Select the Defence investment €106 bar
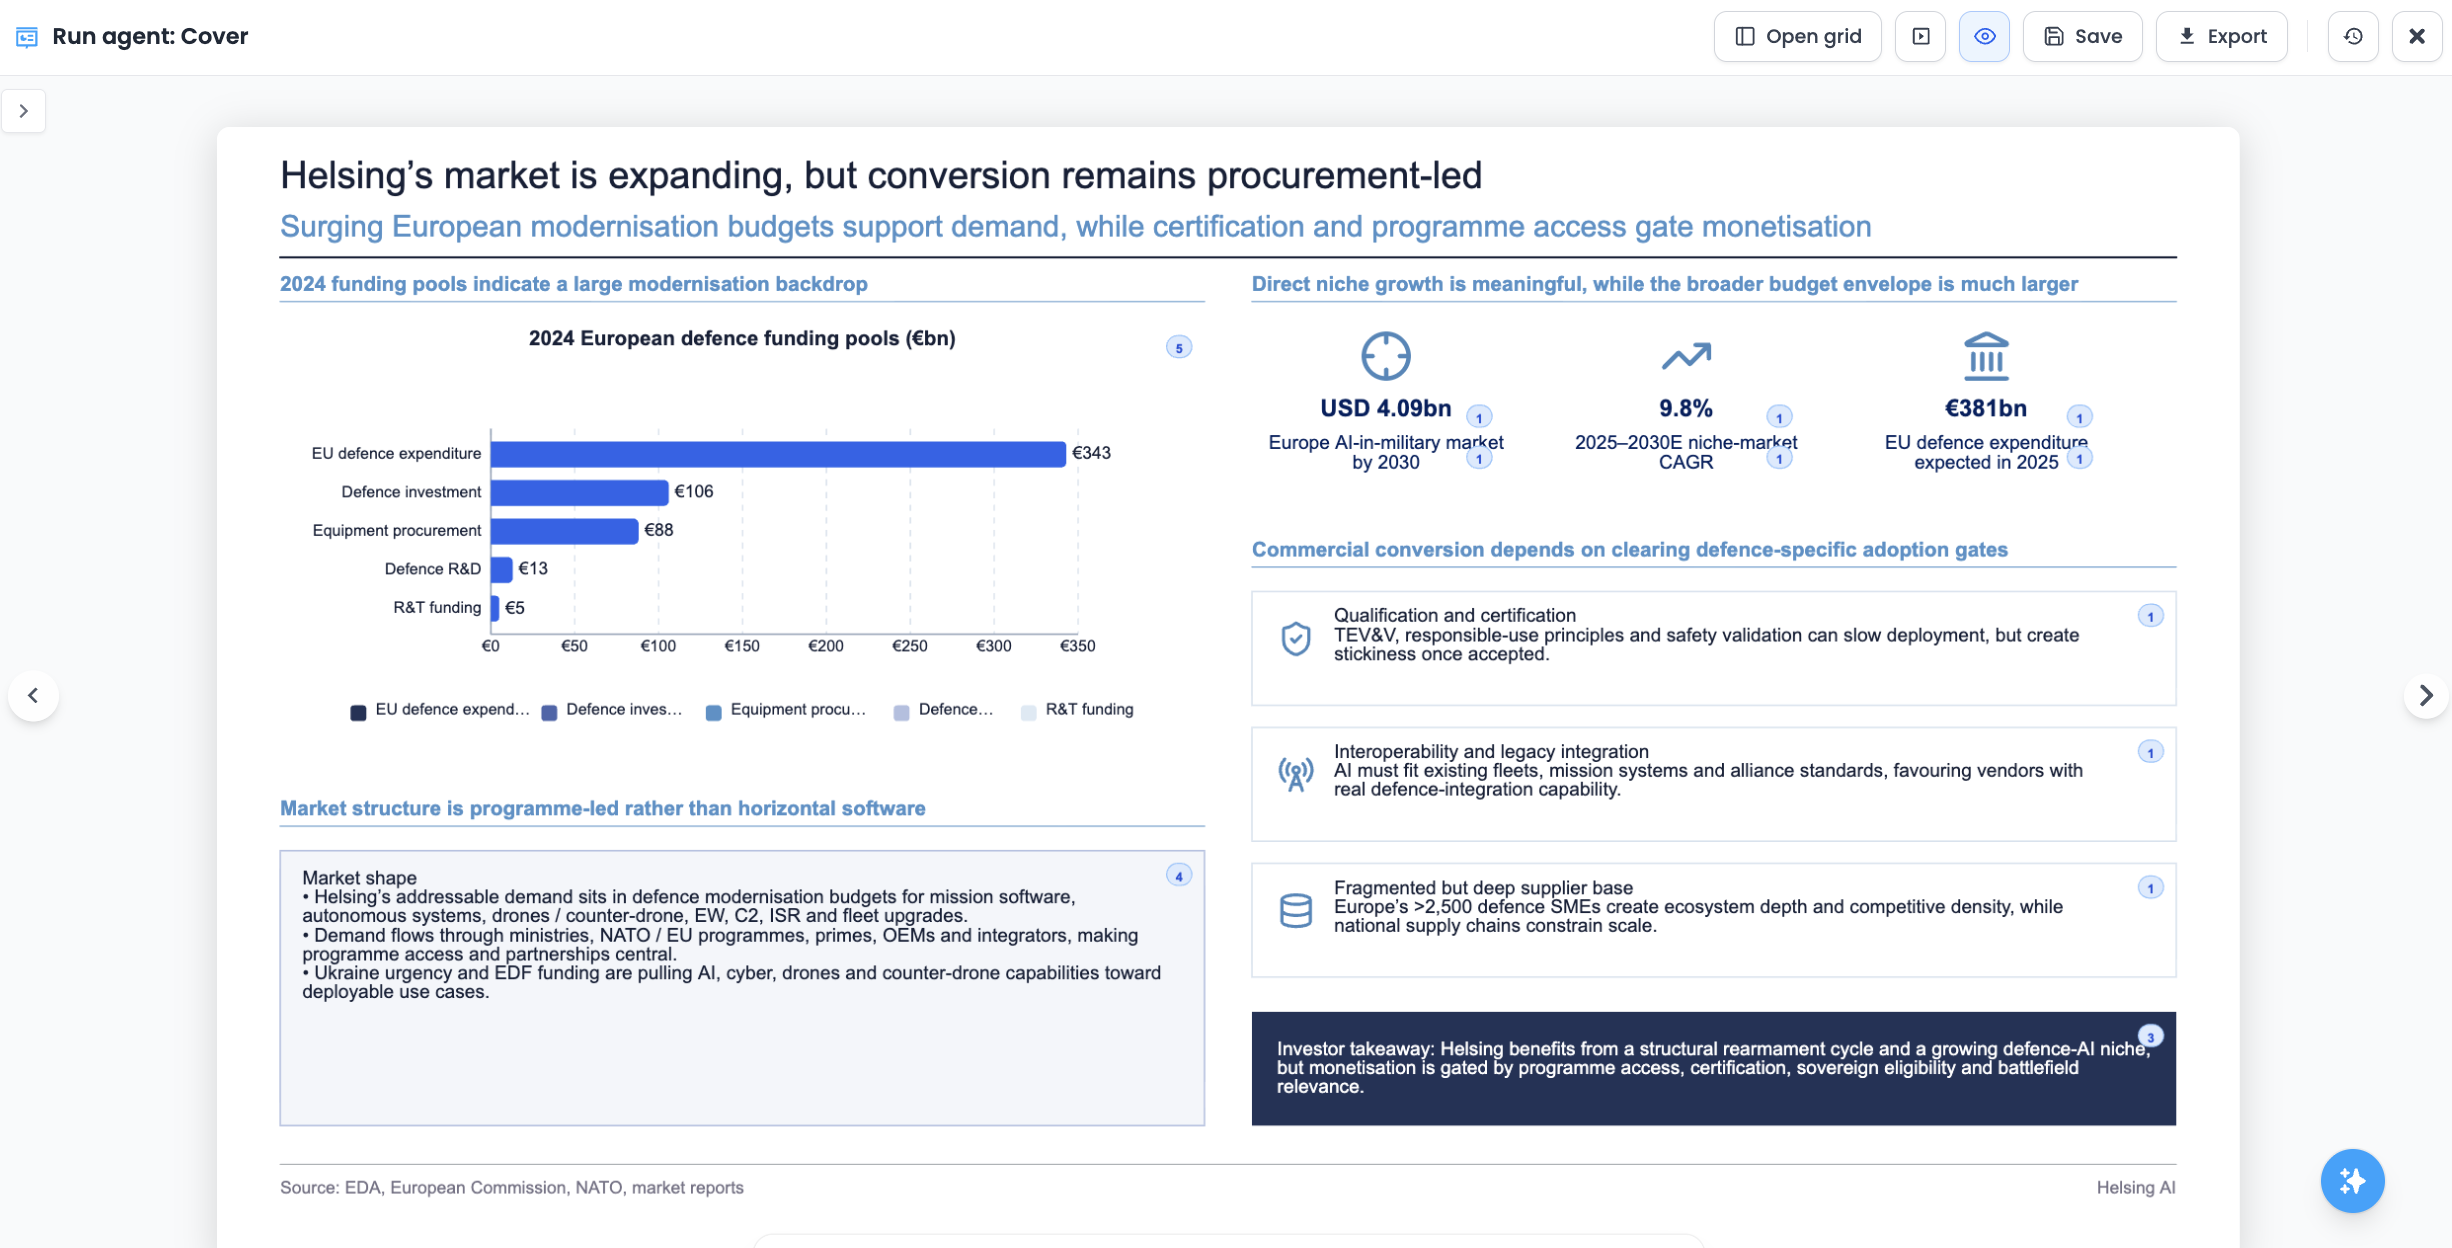Image resolution: width=2452 pixels, height=1248 pixels. pyautogui.click(x=579, y=492)
